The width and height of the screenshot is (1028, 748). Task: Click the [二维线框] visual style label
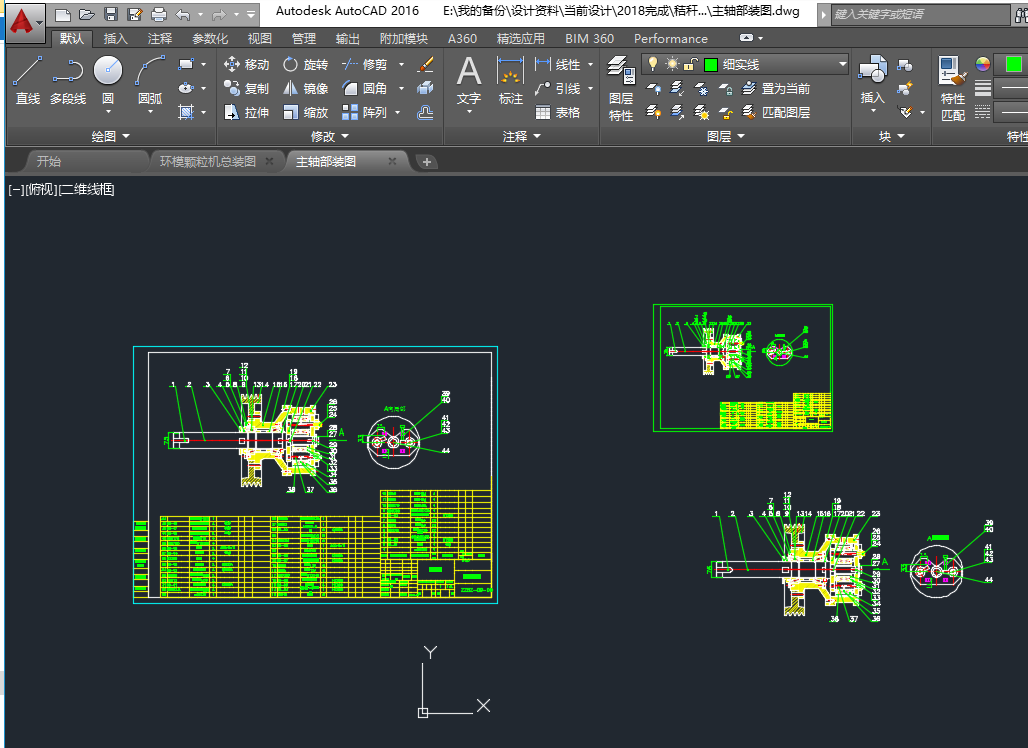coord(87,189)
